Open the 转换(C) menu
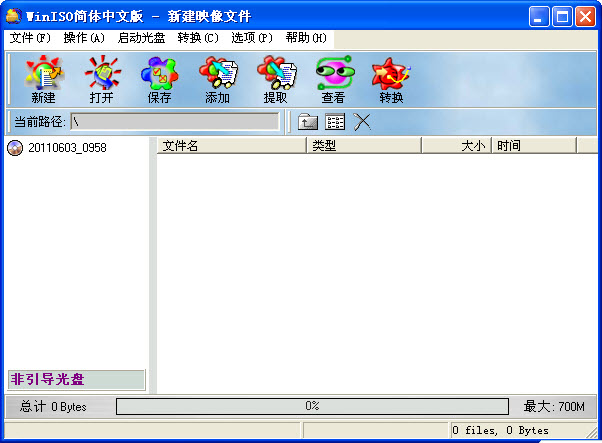The width and height of the screenshot is (602, 443). pyautogui.click(x=198, y=38)
